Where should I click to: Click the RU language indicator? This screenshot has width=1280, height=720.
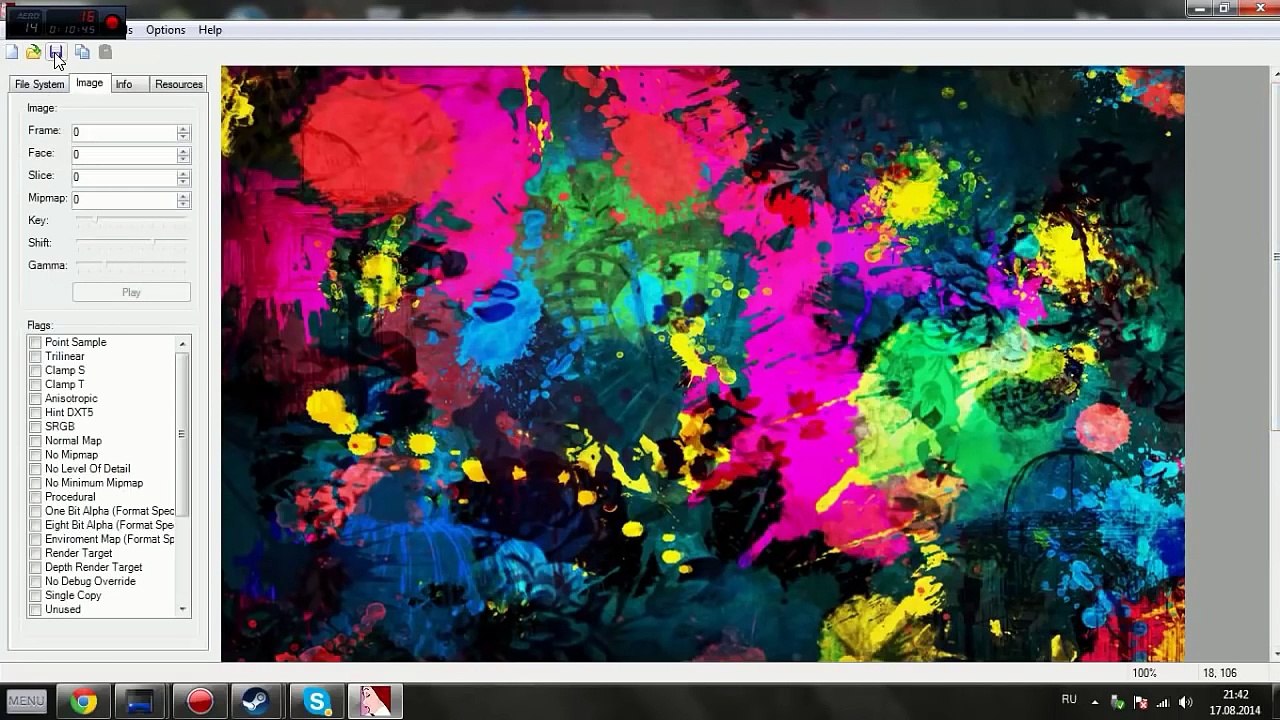[x=1069, y=700]
